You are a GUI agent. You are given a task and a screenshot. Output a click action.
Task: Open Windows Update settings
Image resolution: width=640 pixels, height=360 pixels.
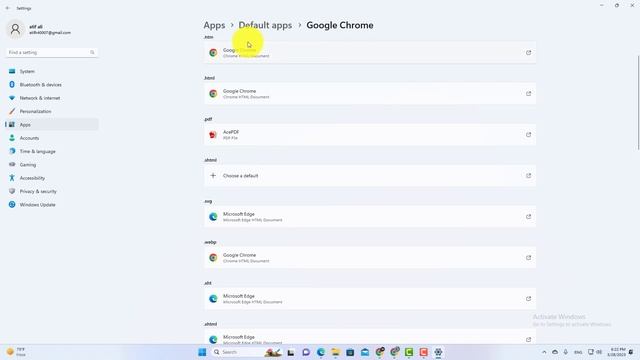(x=52, y=205)
